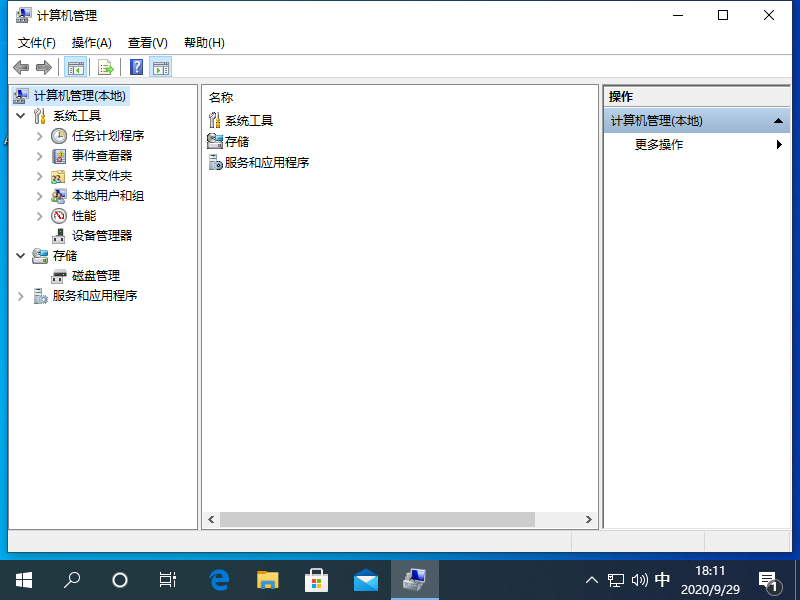Screen dimensions: 800x600
Task: Click the Export List toolbar icon
Action: 104,67
